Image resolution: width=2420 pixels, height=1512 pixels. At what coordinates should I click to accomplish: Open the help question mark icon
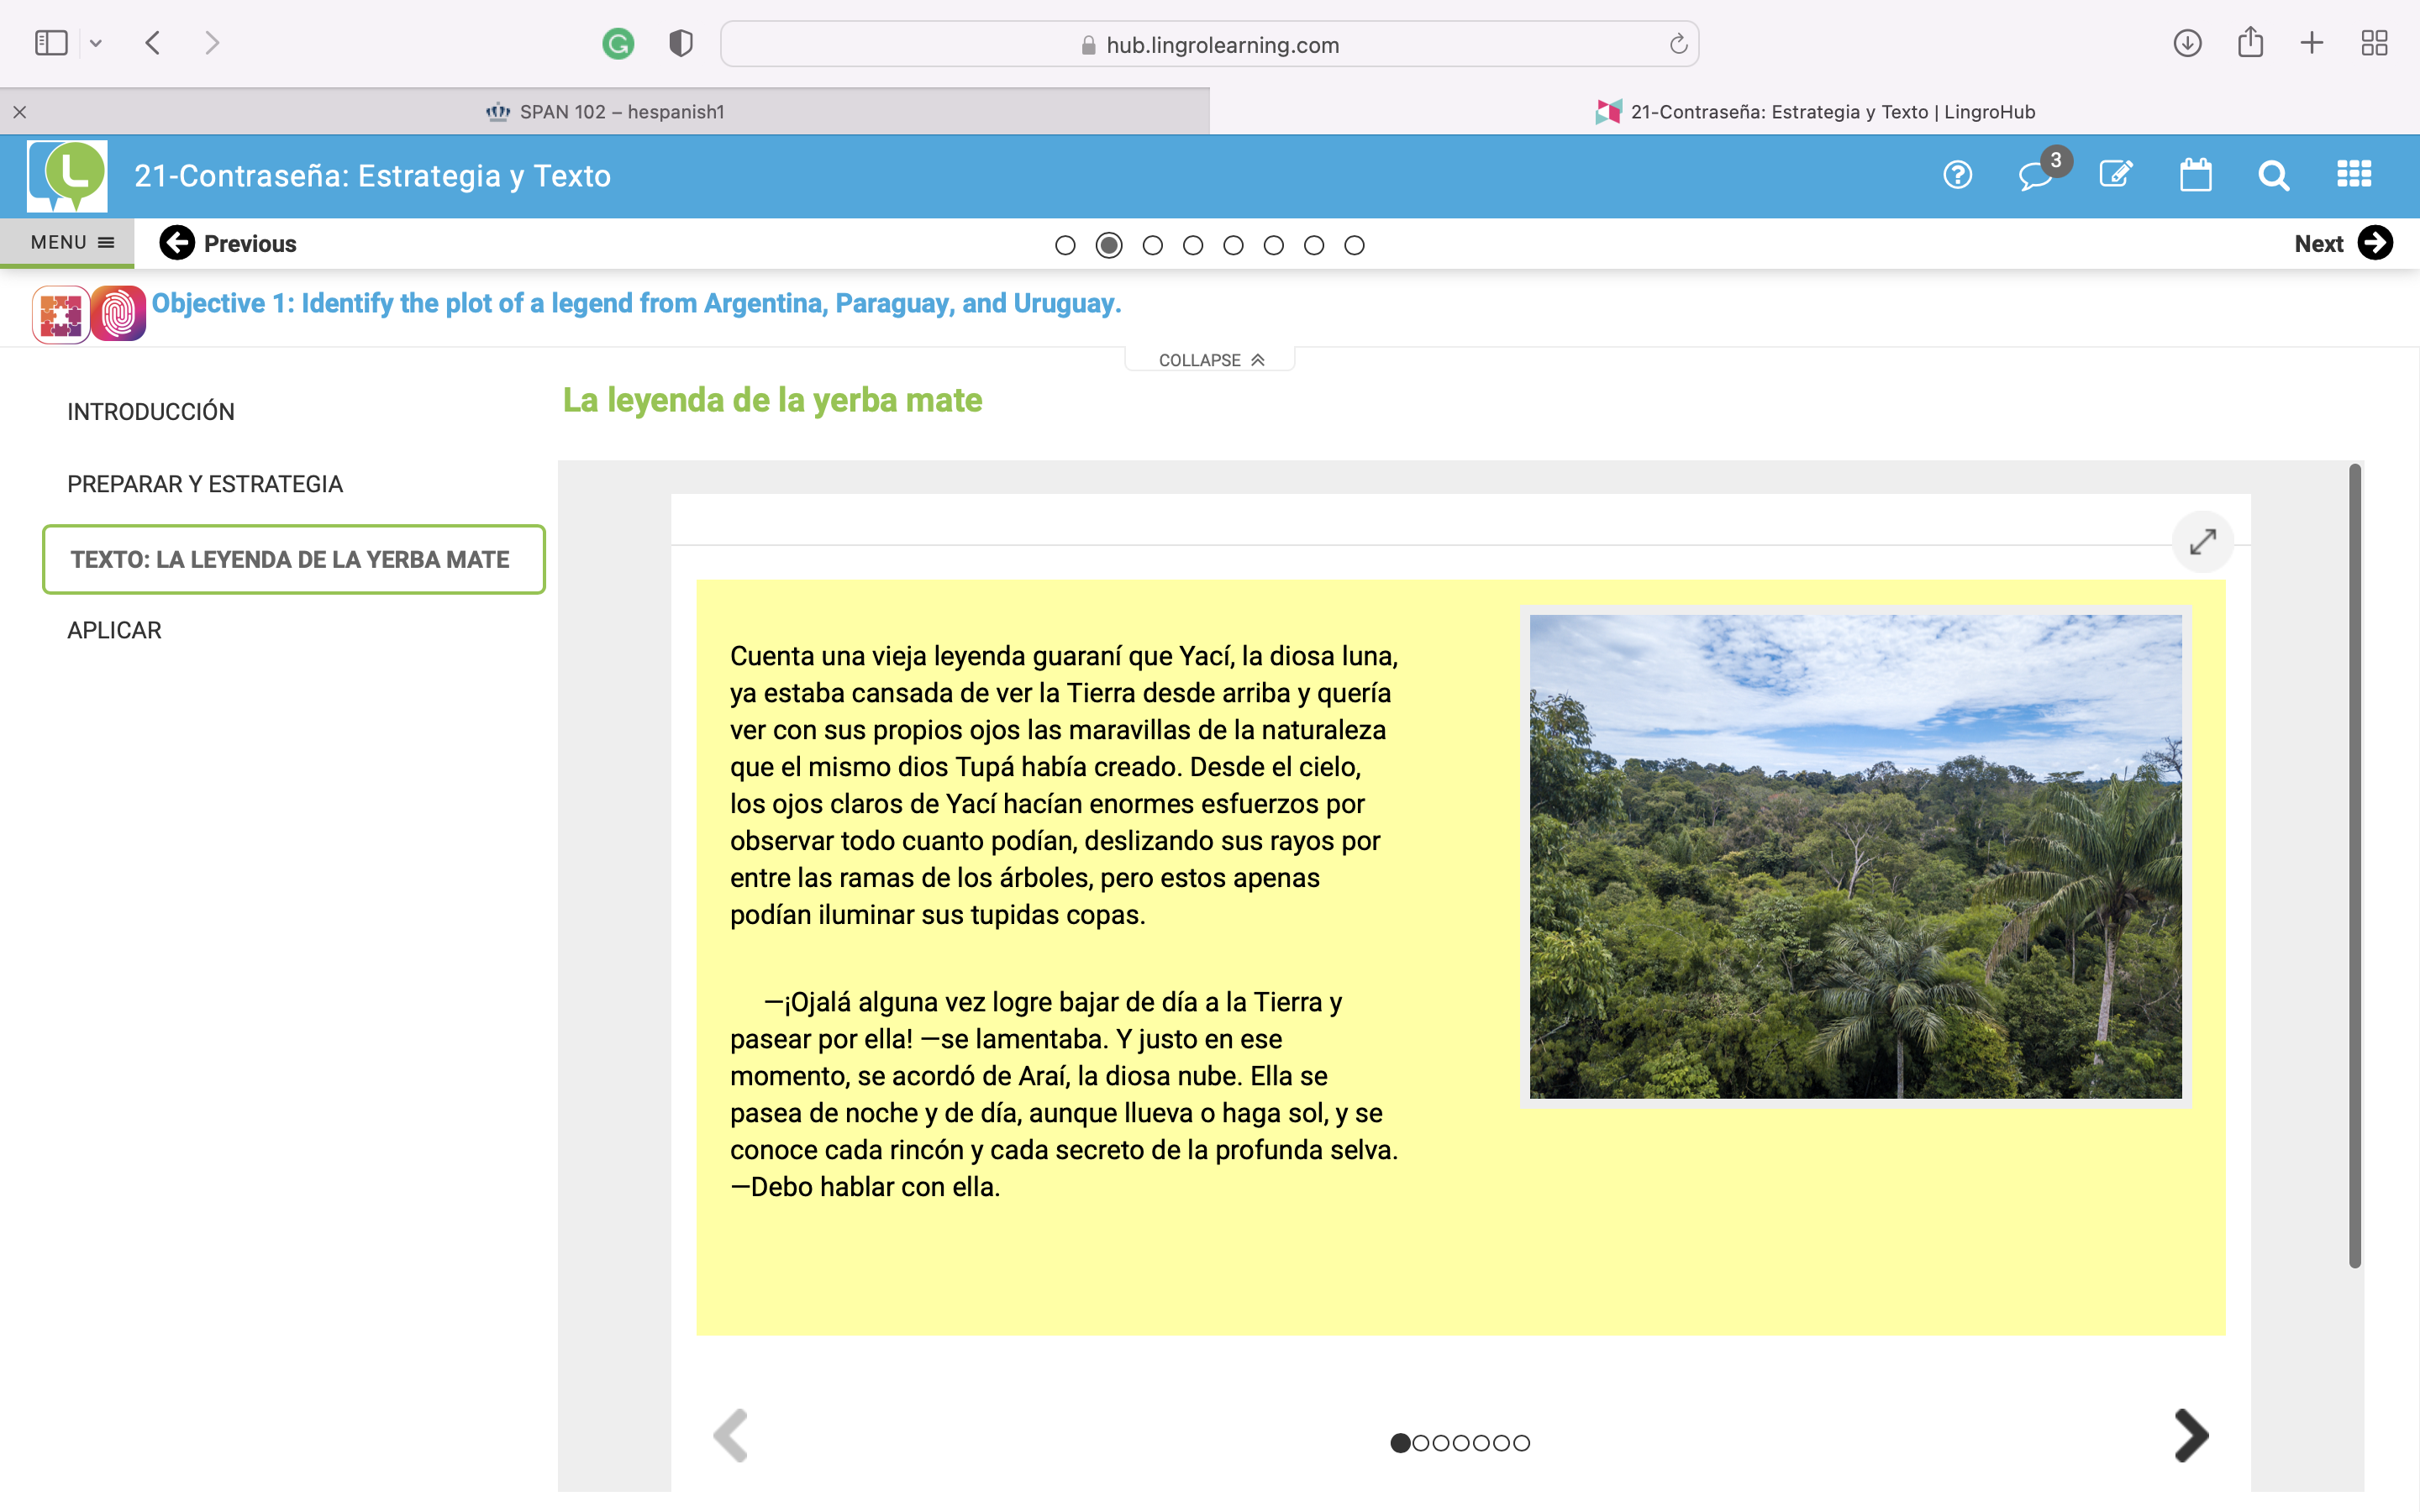tap(1957, 176)
